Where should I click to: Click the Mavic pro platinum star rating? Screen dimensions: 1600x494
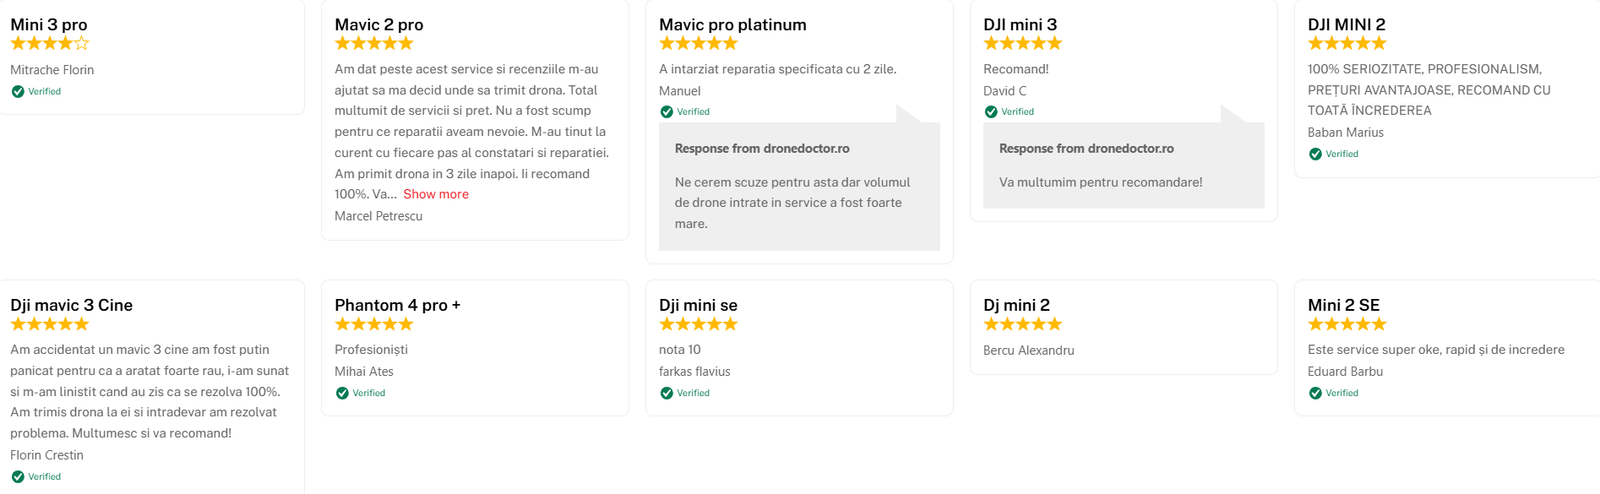(x=698, y=43)
